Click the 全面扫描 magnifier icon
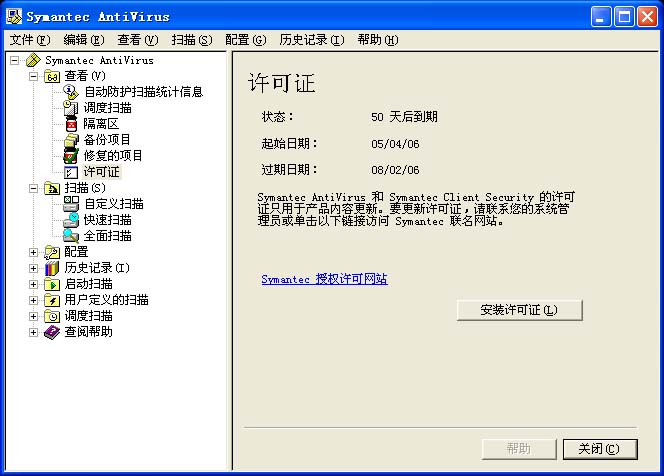Viewport: 664px width, 476px height. tap(71, 236)
